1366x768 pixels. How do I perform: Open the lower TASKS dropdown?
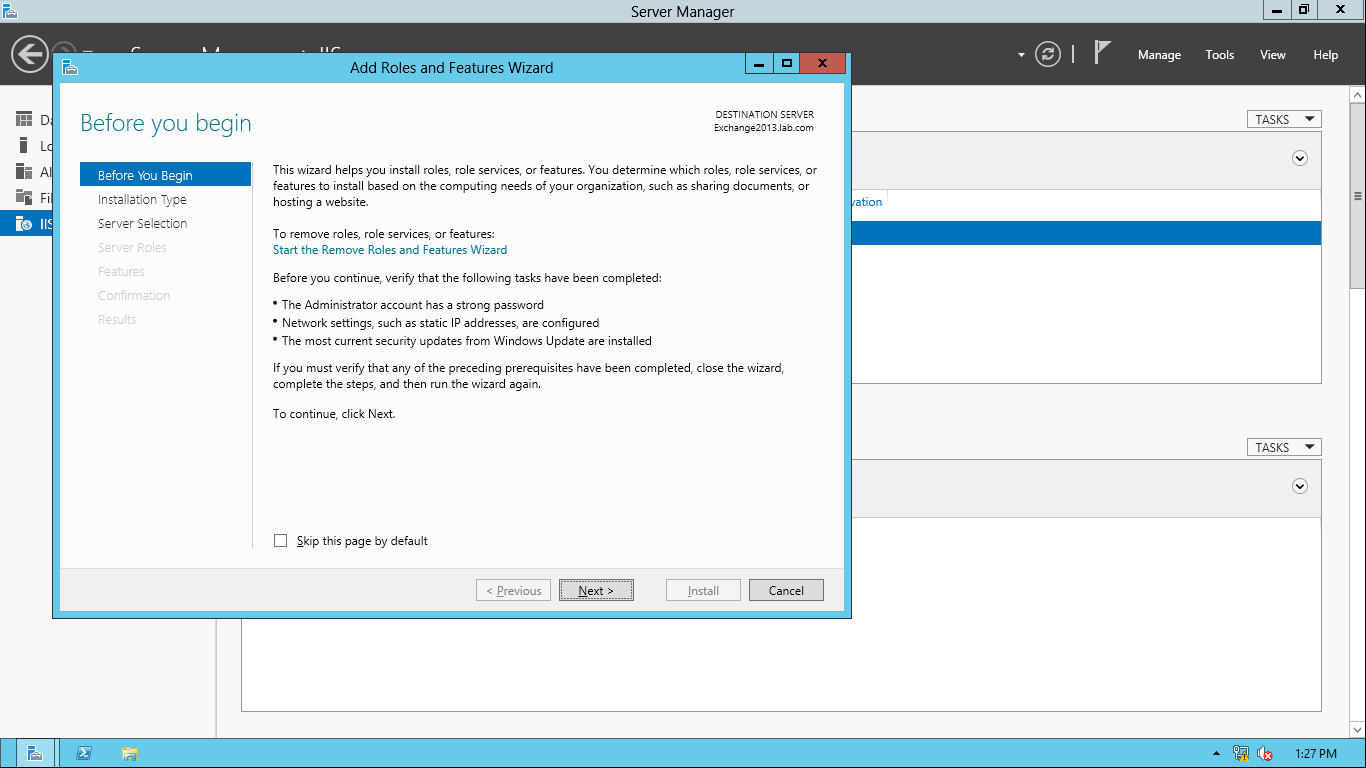(x=1284, y=447)
